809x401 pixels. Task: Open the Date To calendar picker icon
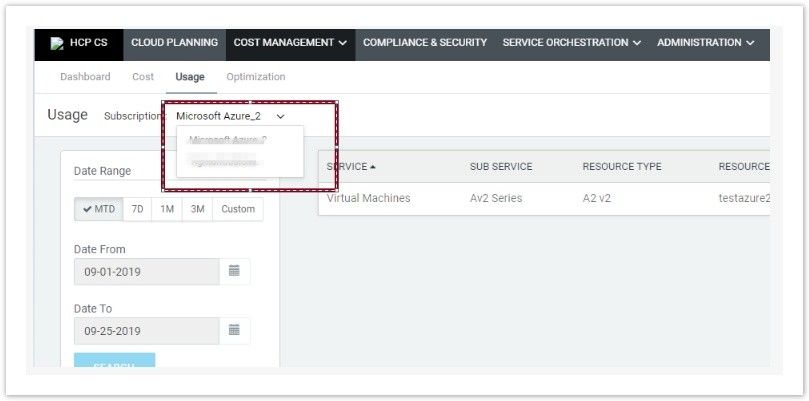click(234, 330)
